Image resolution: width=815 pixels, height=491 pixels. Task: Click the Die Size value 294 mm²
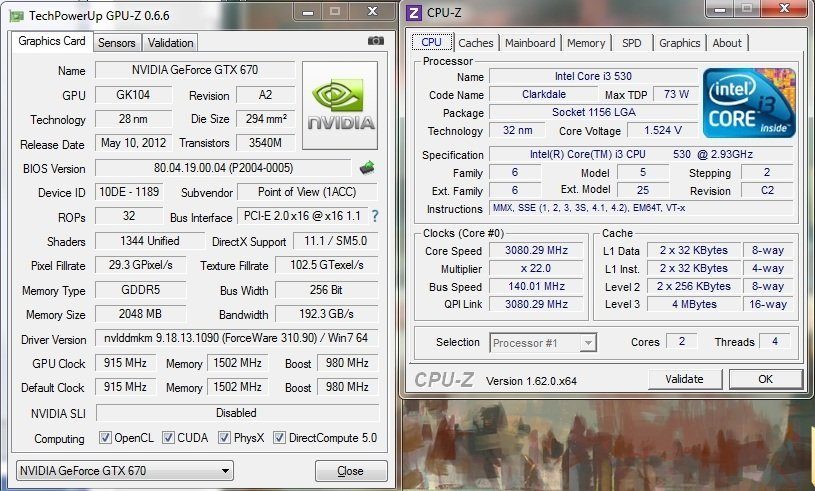[x=265, y=118]
